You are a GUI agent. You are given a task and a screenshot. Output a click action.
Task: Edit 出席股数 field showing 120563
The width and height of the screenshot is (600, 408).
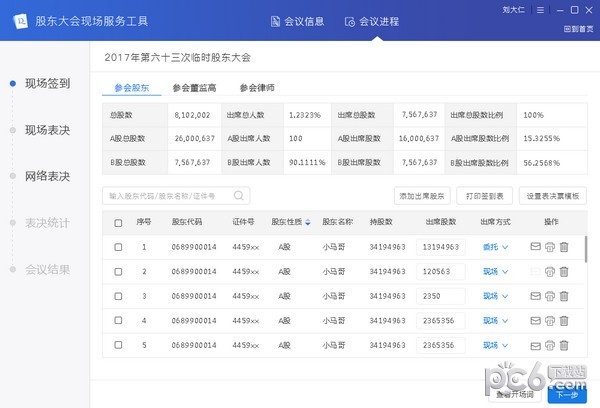pyautogui.click(x=441, y=271)
